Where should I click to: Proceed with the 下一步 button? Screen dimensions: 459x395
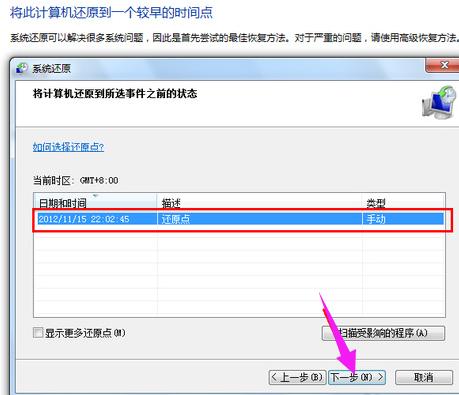click(357, 377)
